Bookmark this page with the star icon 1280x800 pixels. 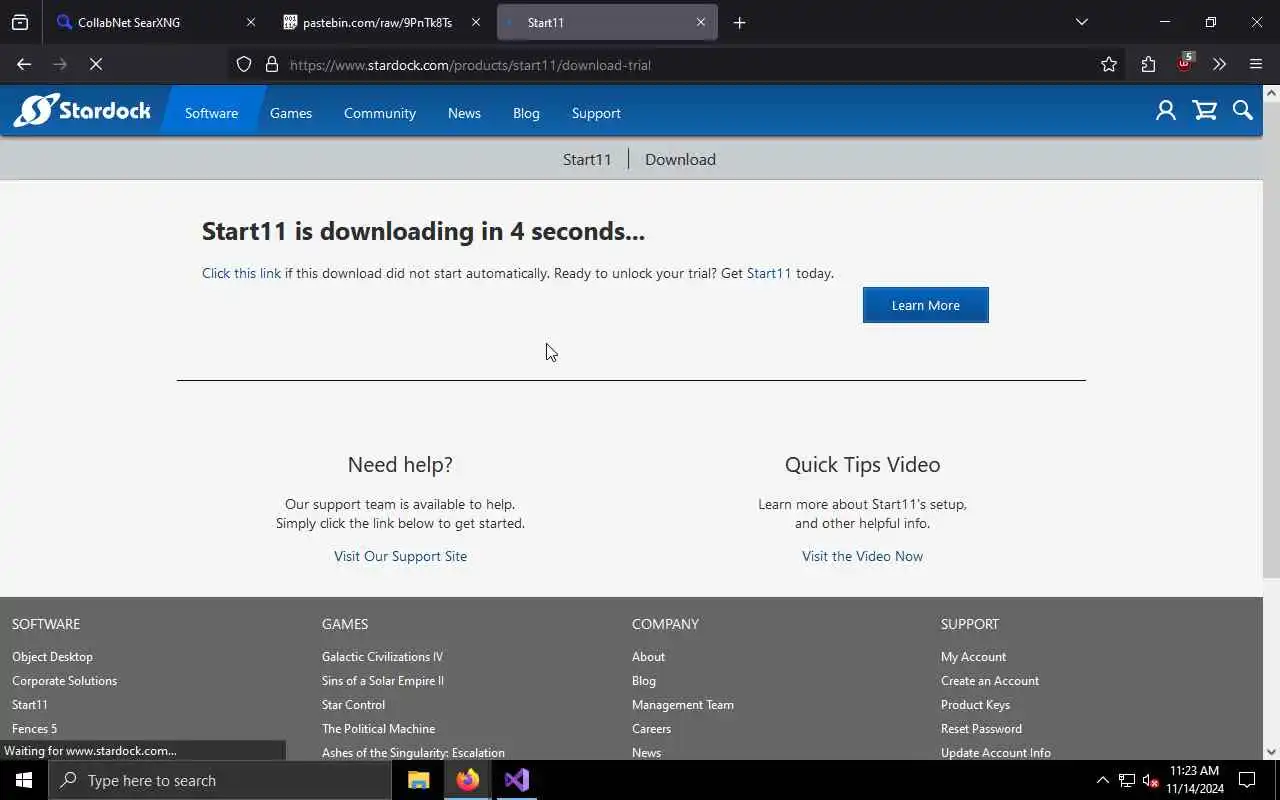tap(1109, 65)
